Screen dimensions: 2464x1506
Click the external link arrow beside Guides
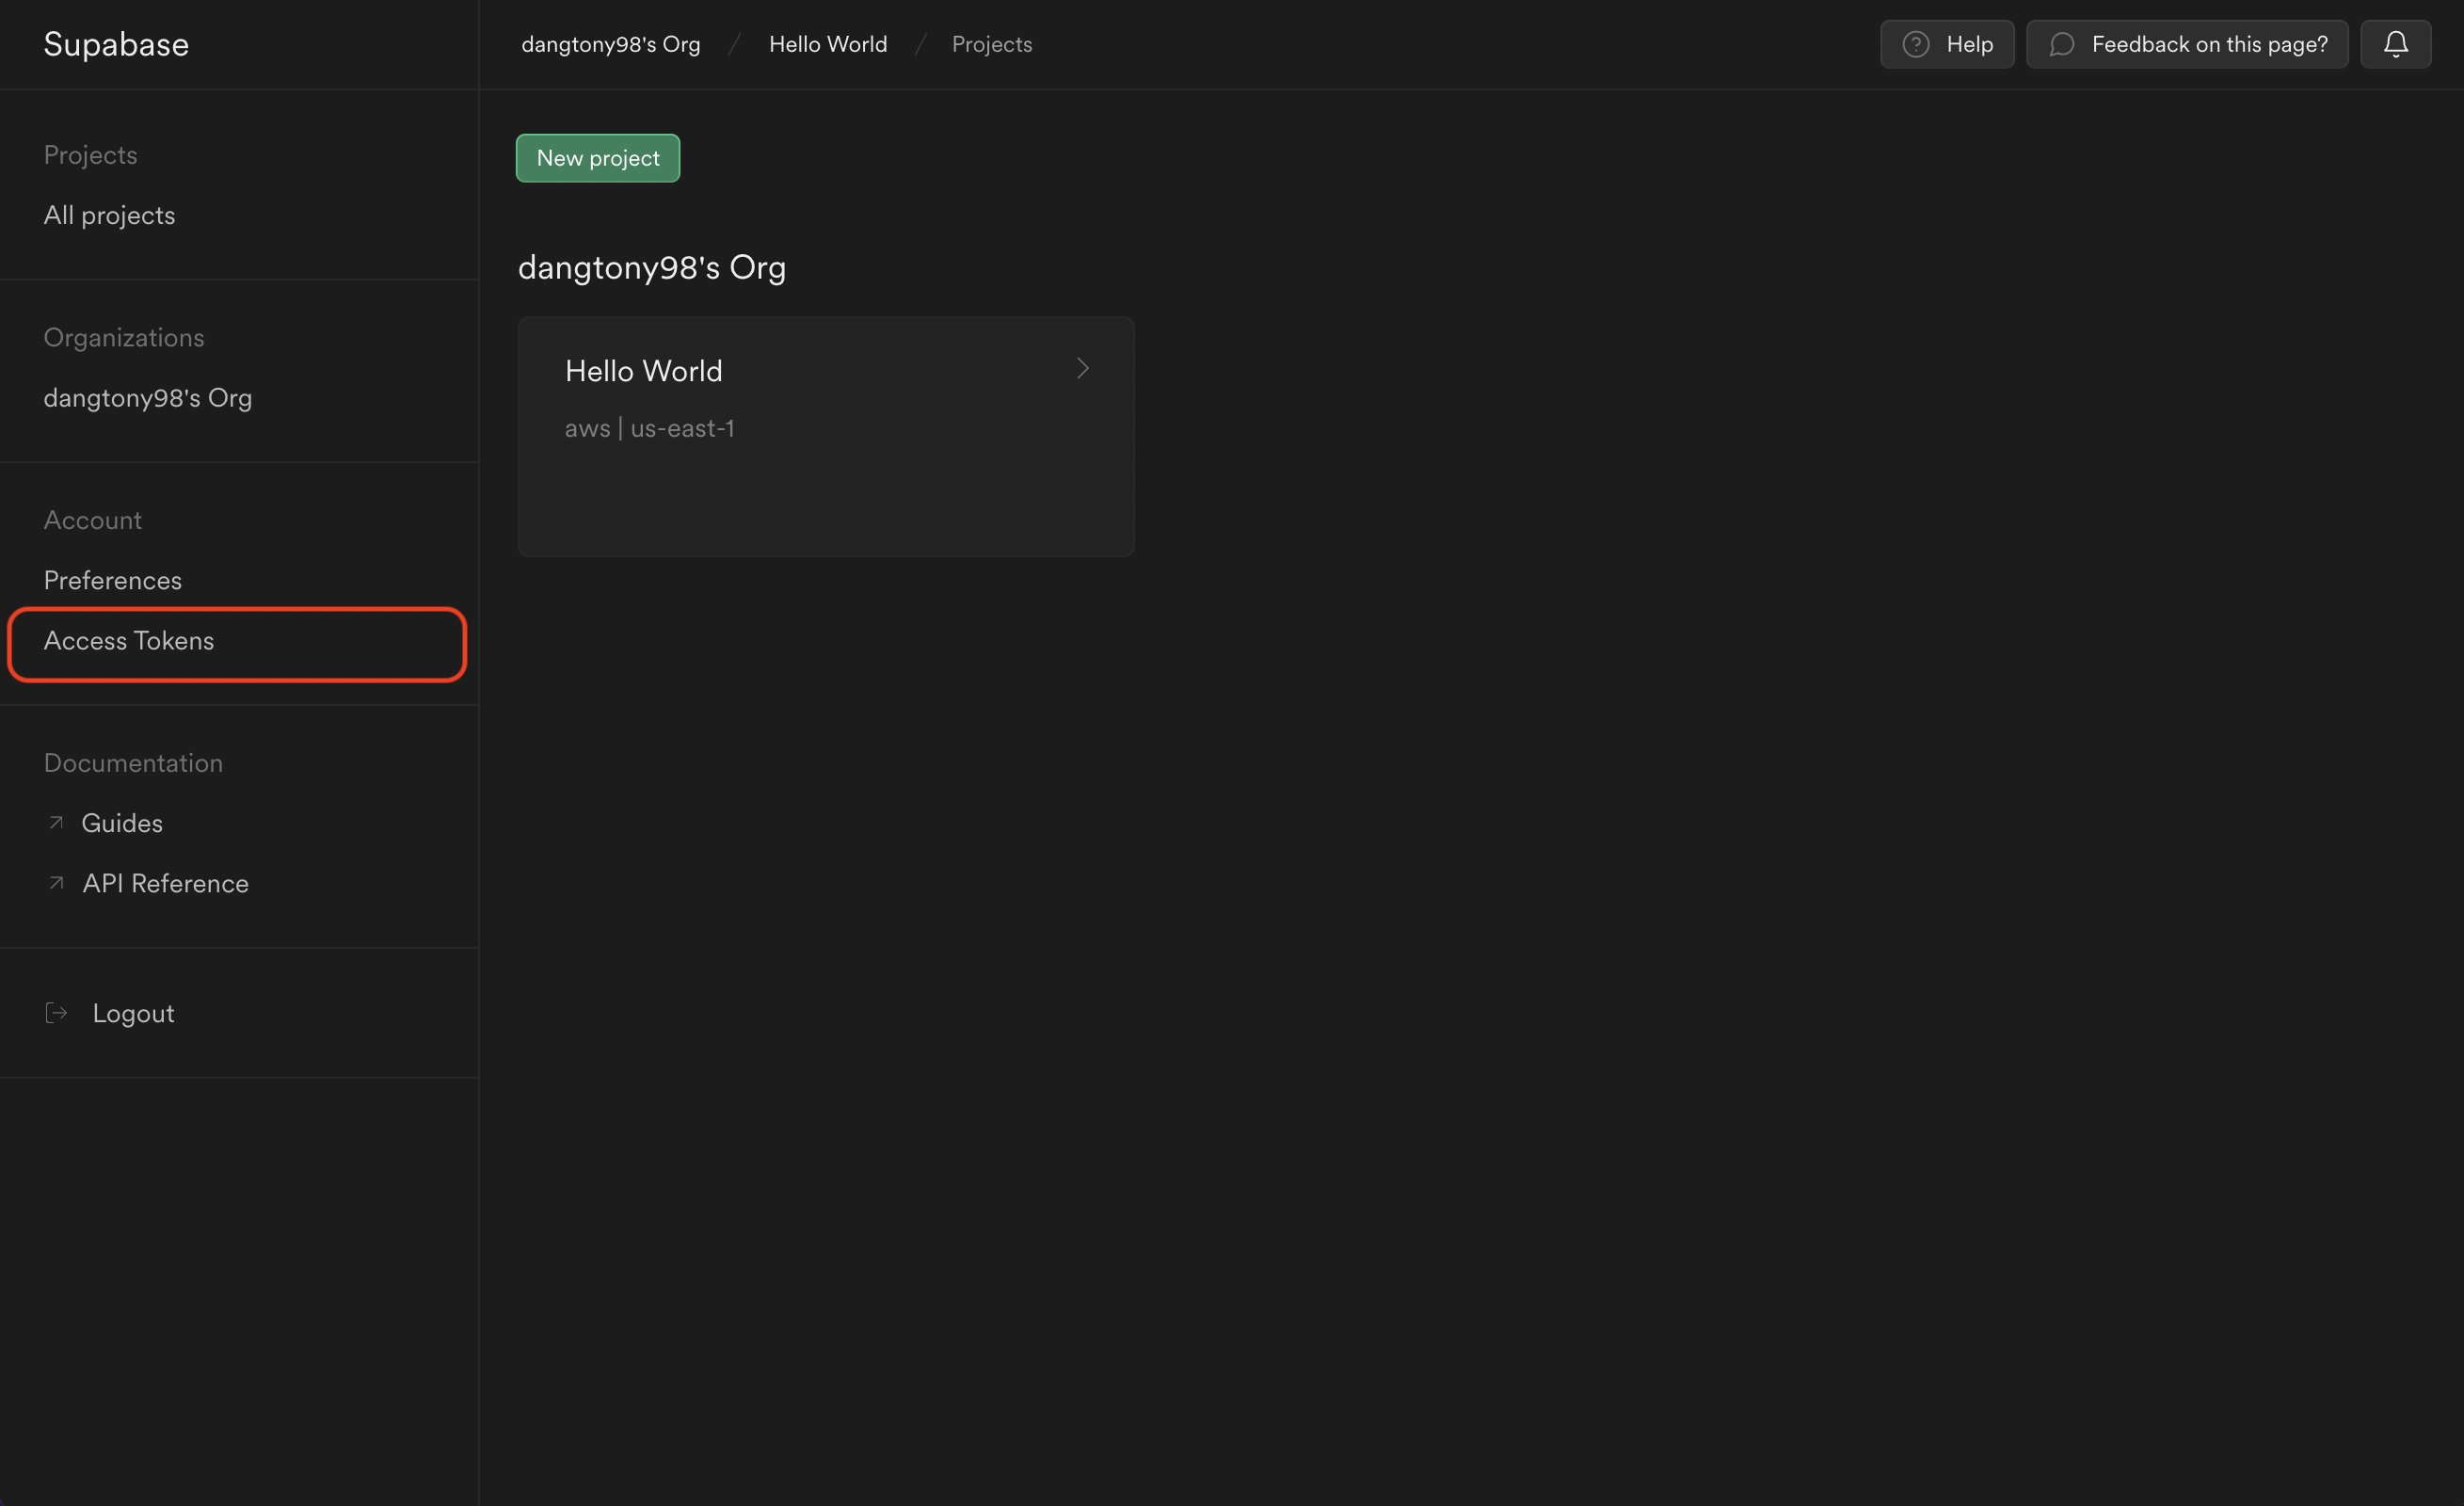pyautogui.click(x=56, y=822)
